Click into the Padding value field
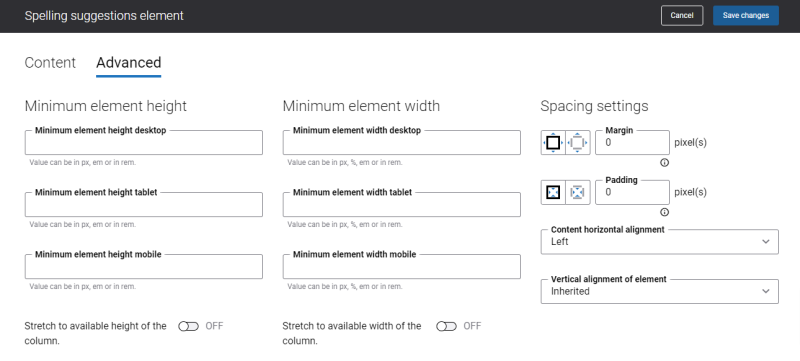The image size is (800, 361). (632, 192)
